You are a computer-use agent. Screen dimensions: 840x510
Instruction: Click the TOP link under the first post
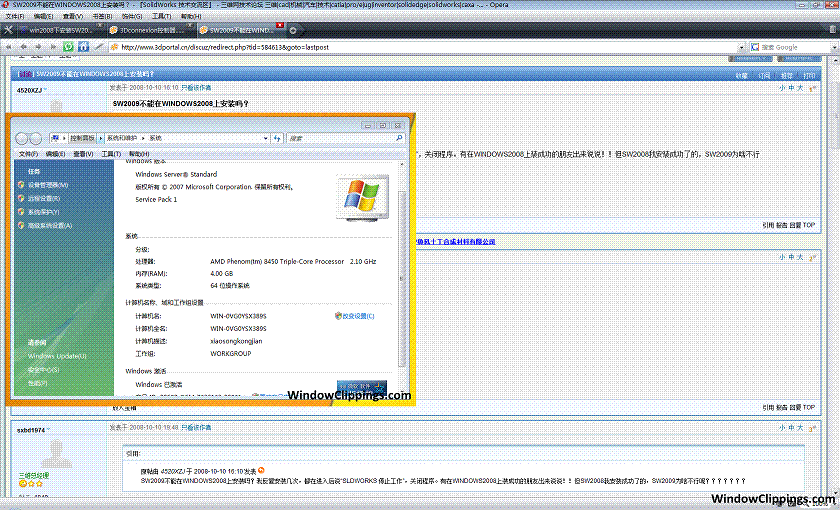(x=809, y=225)
